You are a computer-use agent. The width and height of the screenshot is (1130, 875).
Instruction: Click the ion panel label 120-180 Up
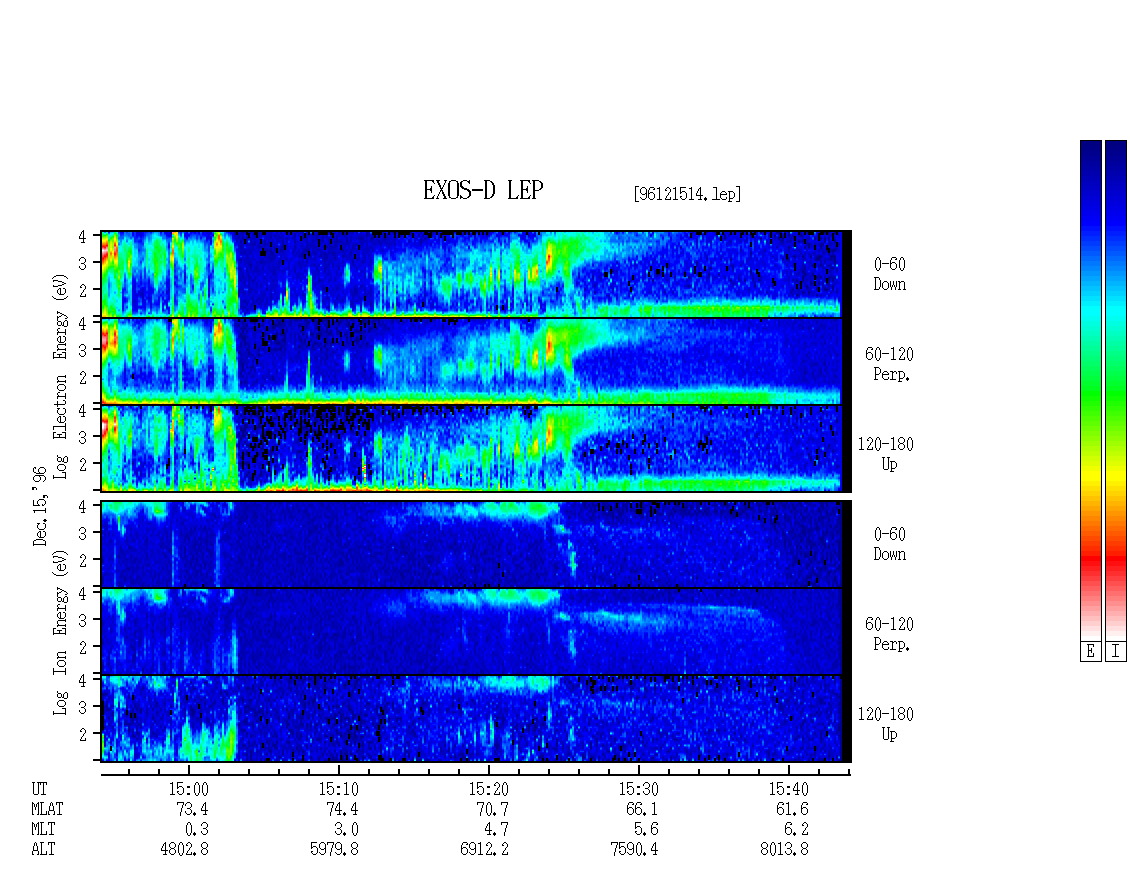[886, 724]
